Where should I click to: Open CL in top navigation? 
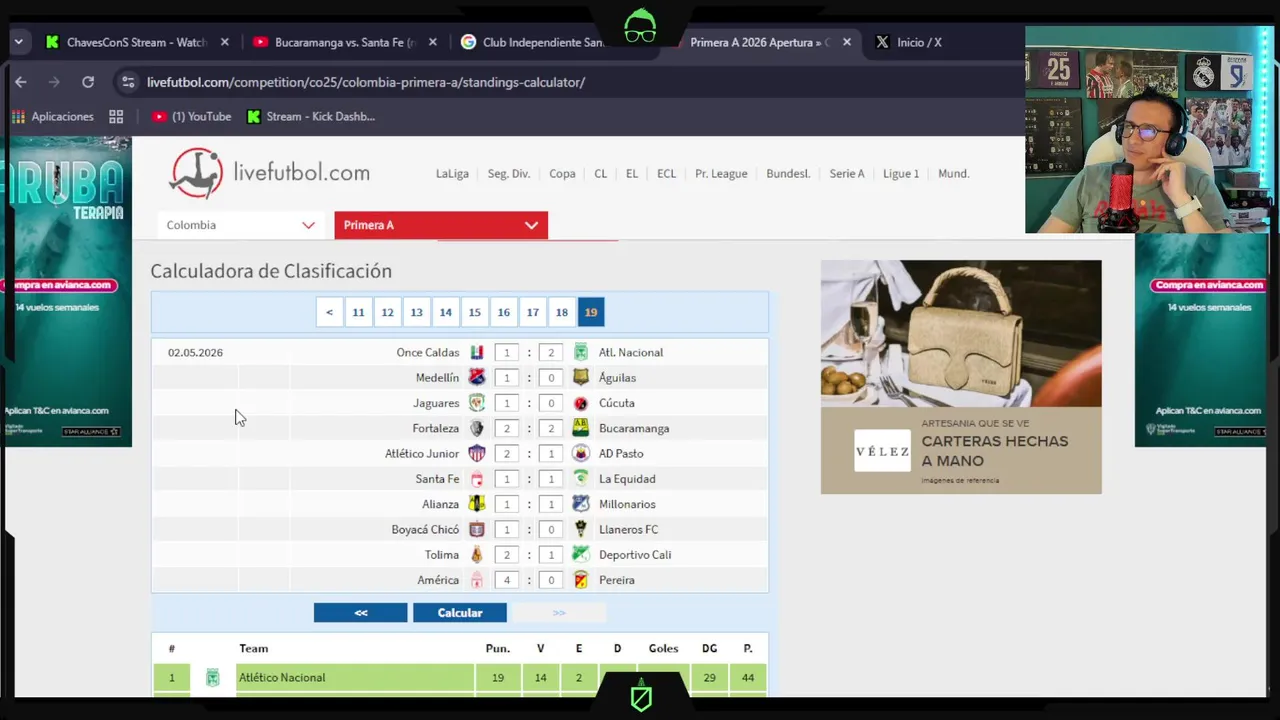(600, 174)
